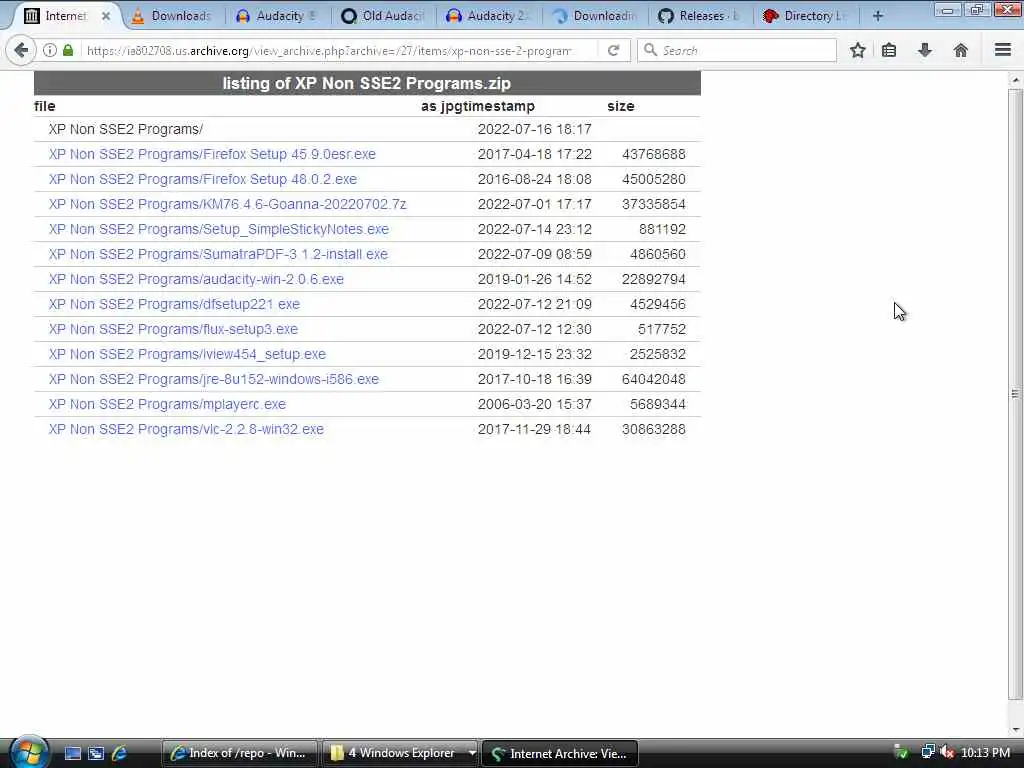
Task: Select the 'XP Non SSE2 Programs/' folder row text
Action: 125,129
